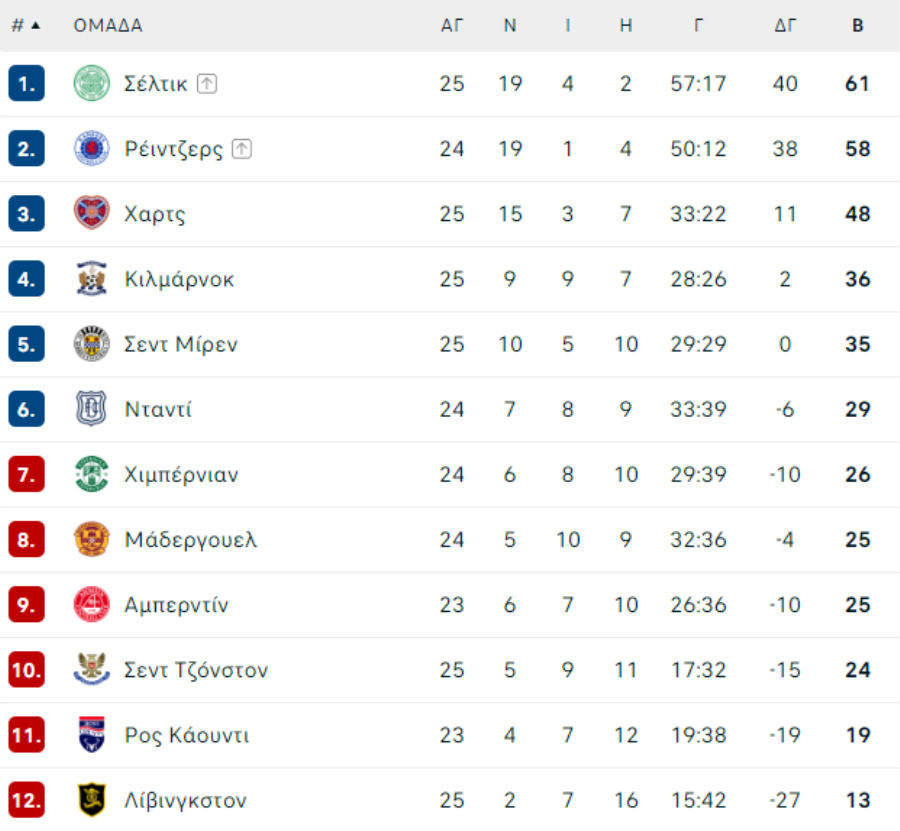Open the Σεντ Τζόνστον team link

point(196,670)
